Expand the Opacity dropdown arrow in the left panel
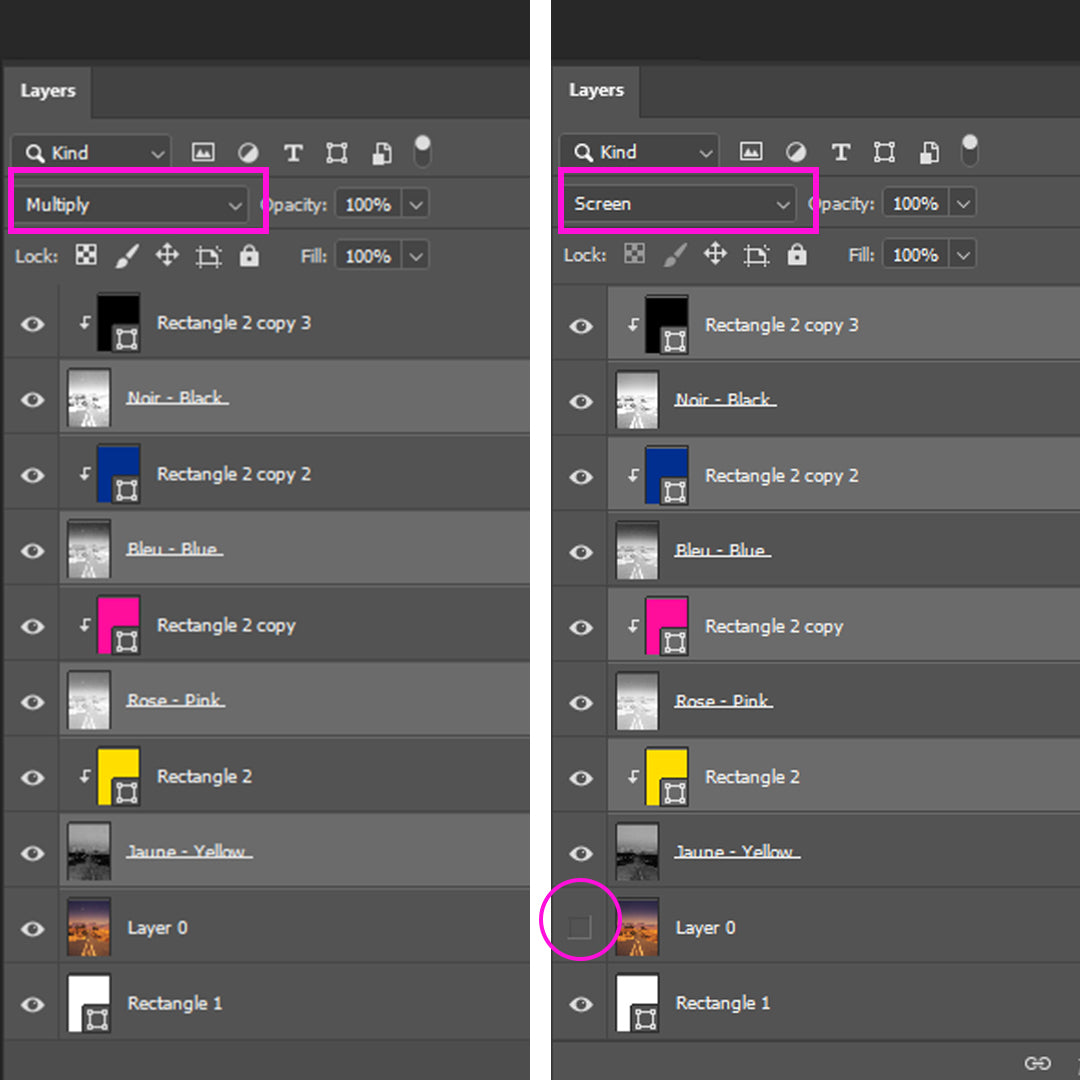 [x=416, y=205]
